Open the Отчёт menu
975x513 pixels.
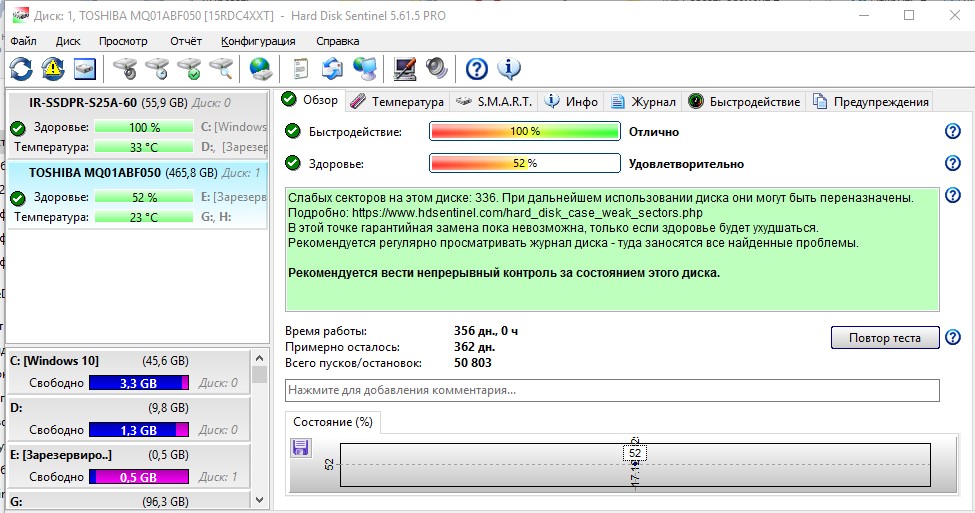[x=185, y=41]
